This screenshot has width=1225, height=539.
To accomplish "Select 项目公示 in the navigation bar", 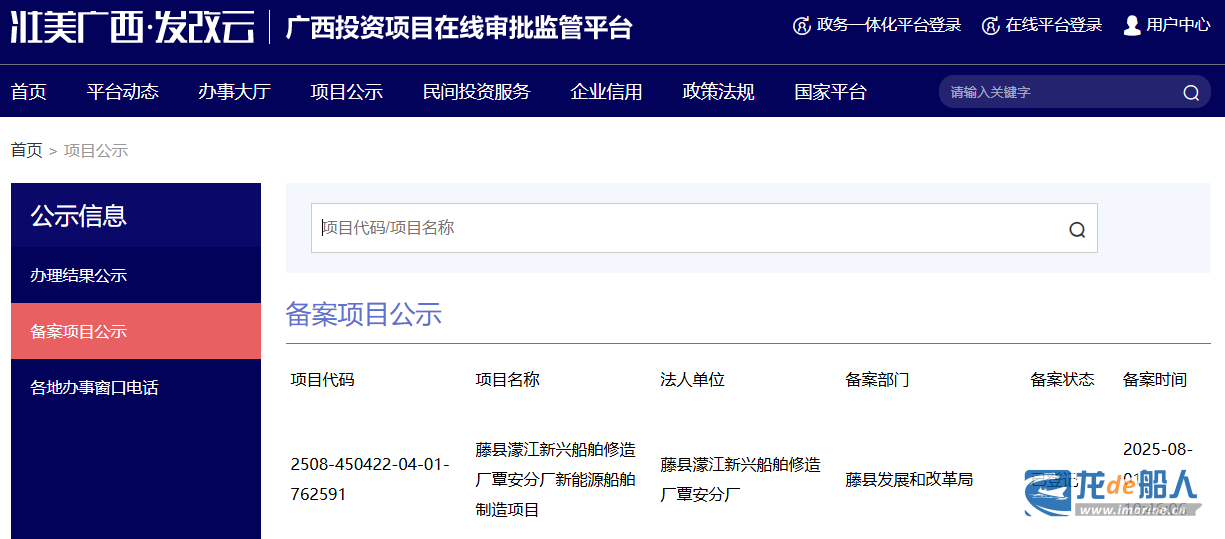I will click(346, 92).
